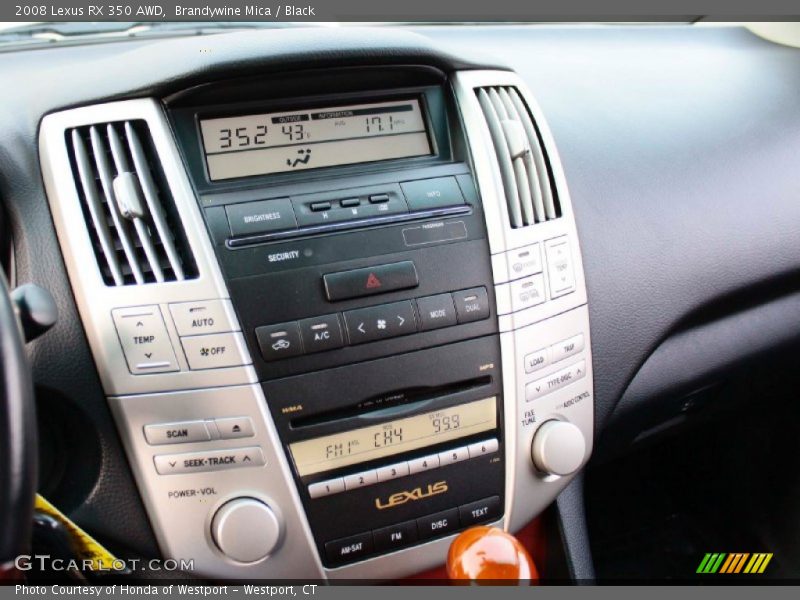Seek to previous track with SEEK·TRACK down arrow

(172, 464)
